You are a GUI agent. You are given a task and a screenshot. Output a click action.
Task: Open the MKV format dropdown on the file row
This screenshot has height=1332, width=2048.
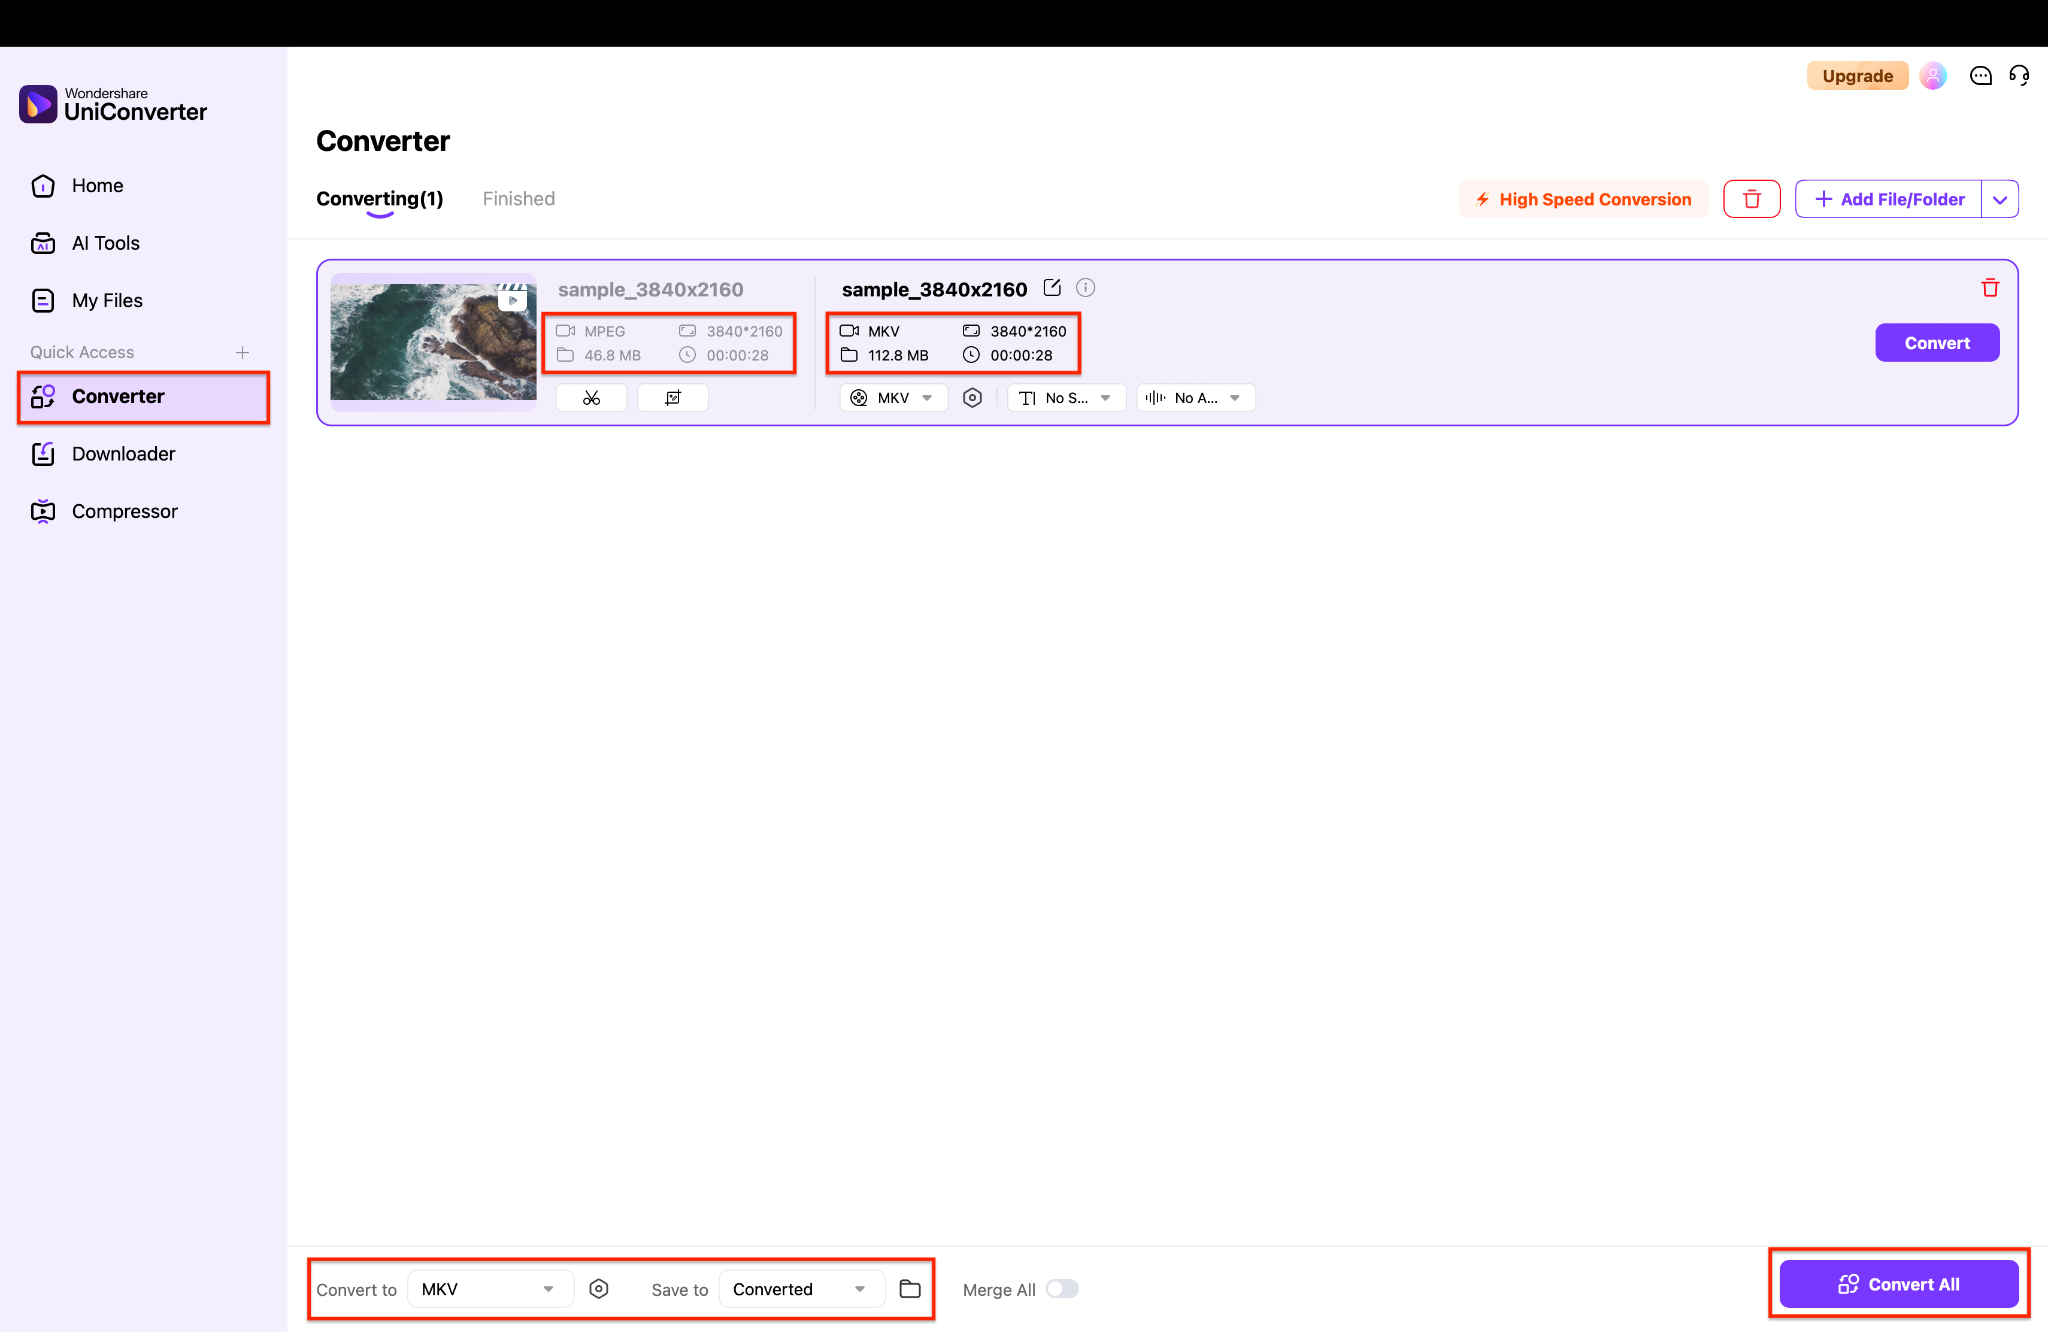pyautogui.click(x=892, y=397)
